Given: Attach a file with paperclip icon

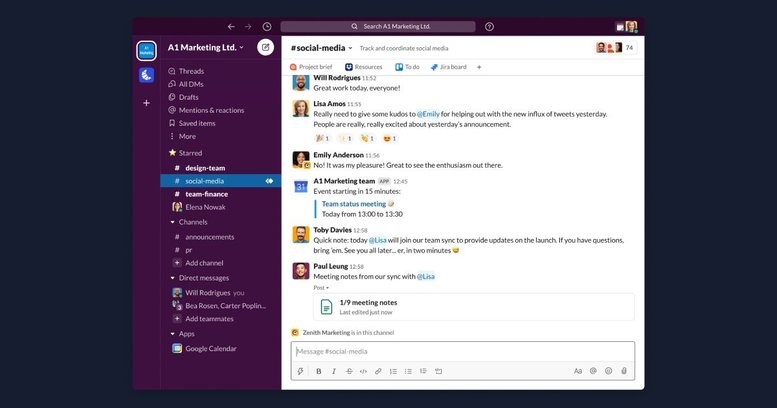Looking at the screenshot, I should tap(624, 371).
